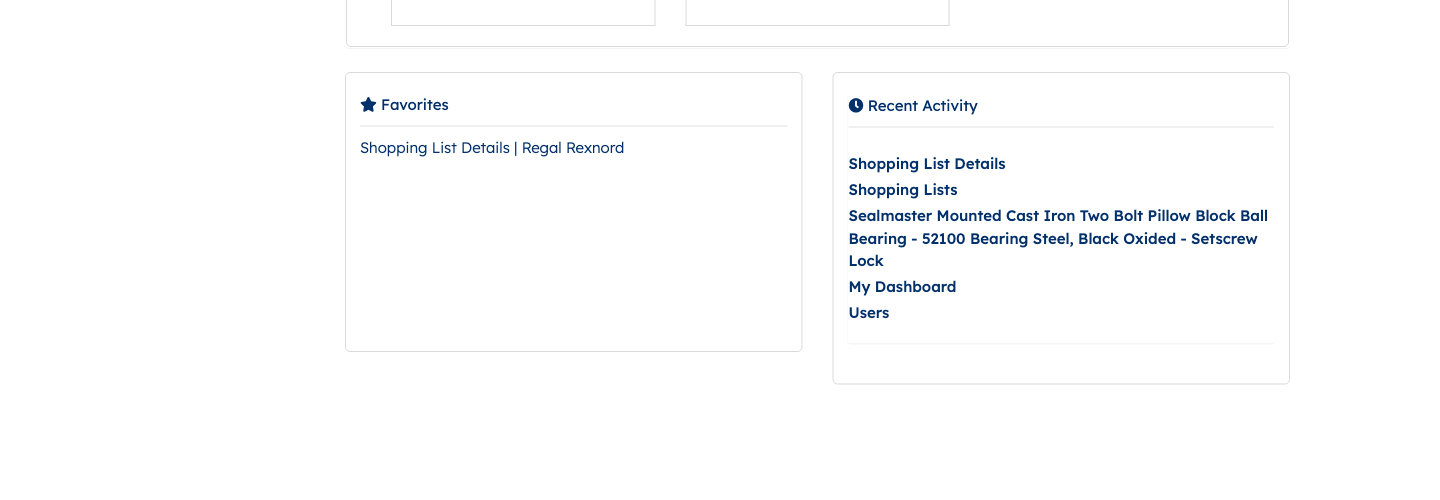Screen dimensions: 1440x500
Task: Click the divider under Recent Activity heading
Action: (x=1061, y=127)
